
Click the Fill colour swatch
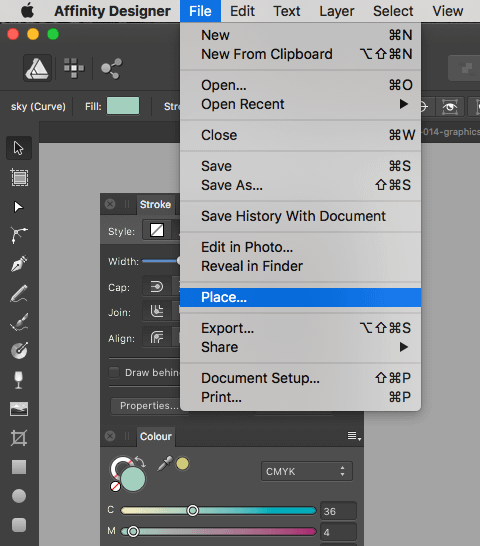point(123,106)
